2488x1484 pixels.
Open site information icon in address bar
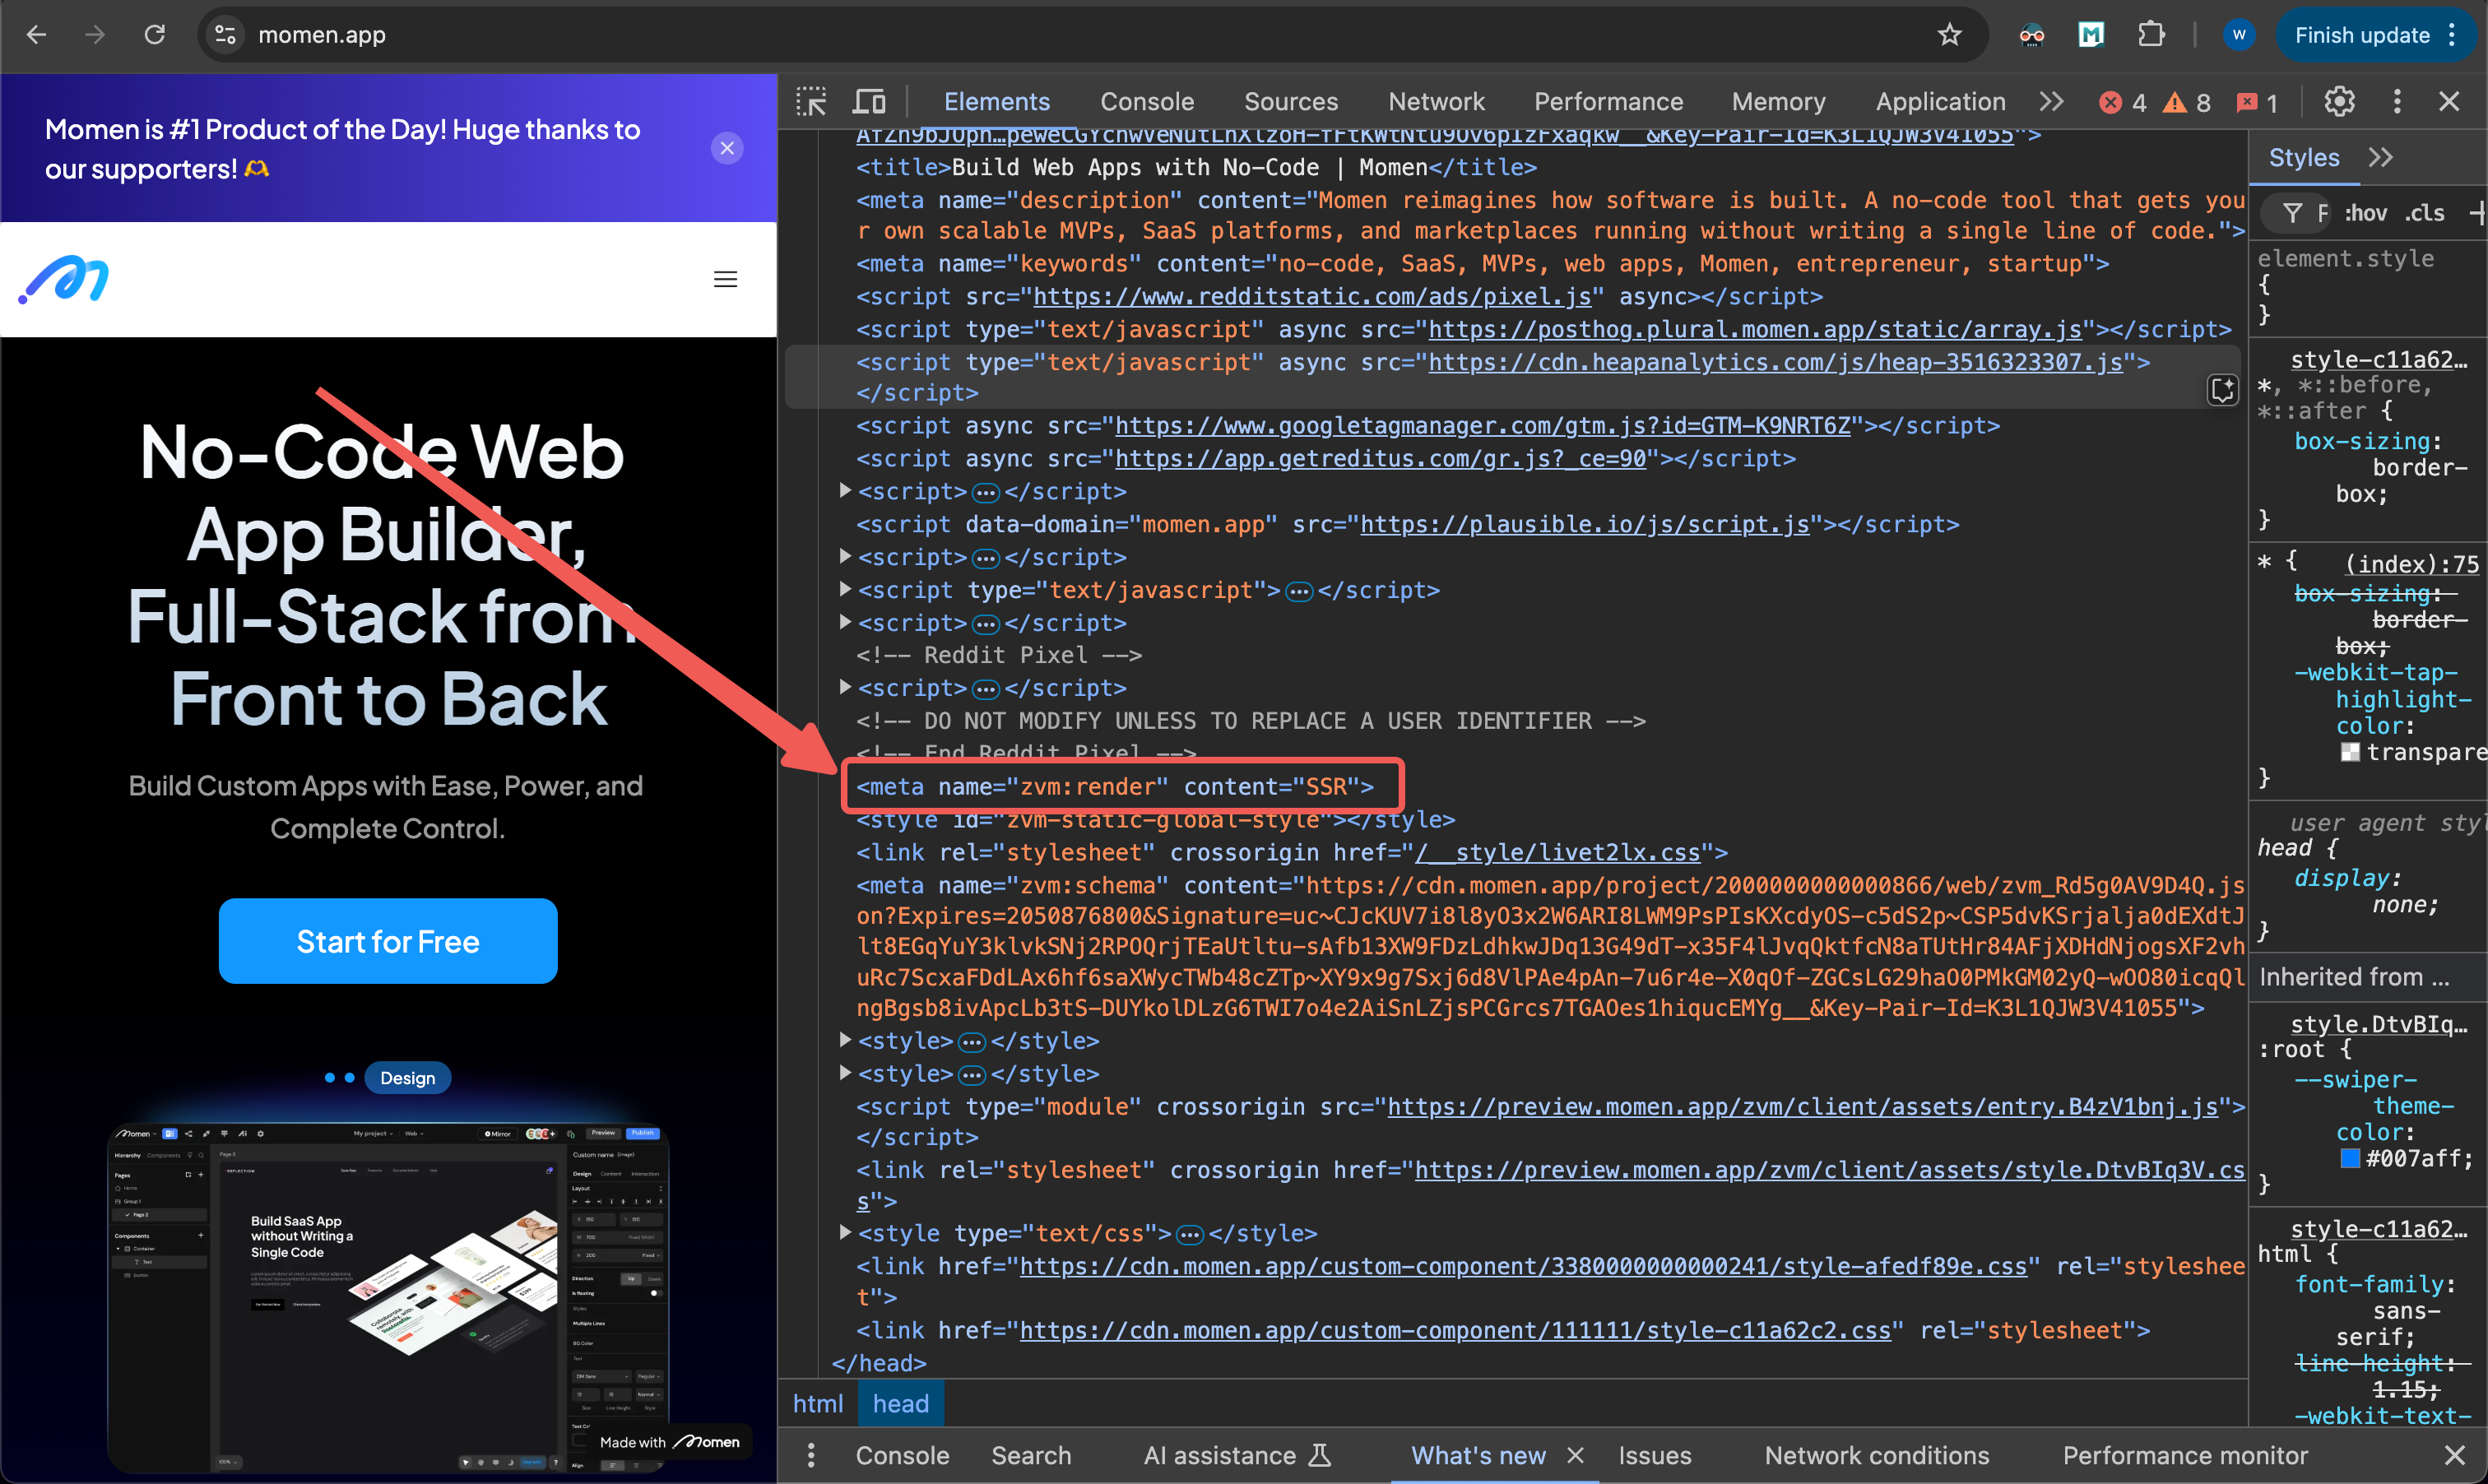[225, 35]
